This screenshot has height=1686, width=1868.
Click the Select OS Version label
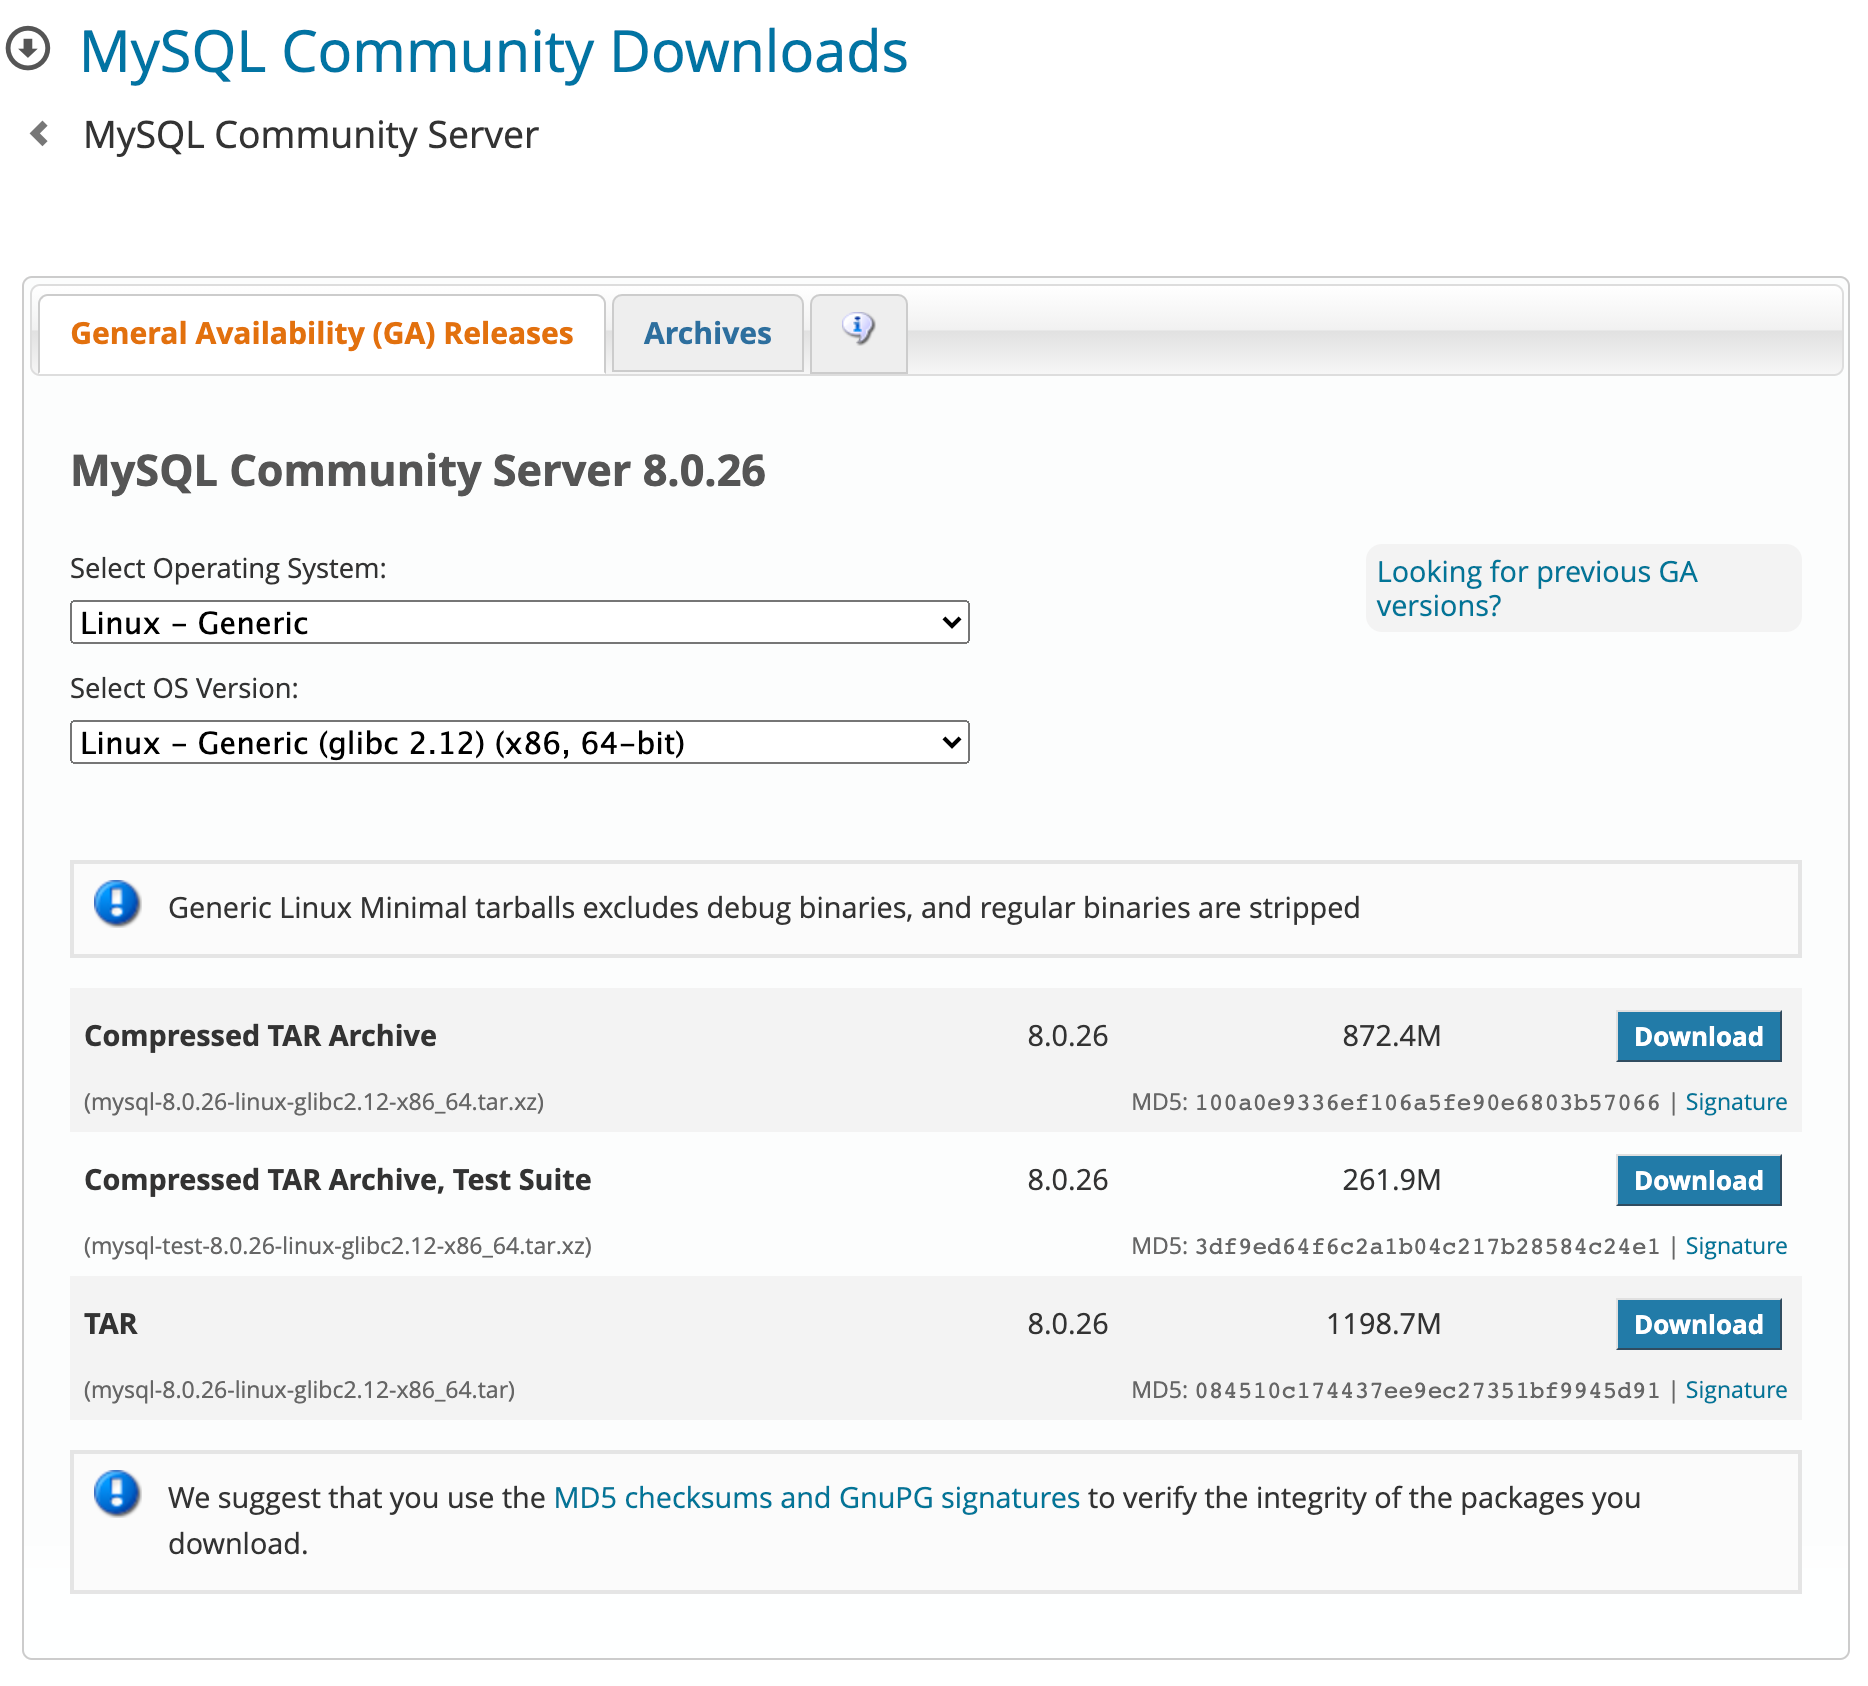pyautogui.click(x=184, y=688)
